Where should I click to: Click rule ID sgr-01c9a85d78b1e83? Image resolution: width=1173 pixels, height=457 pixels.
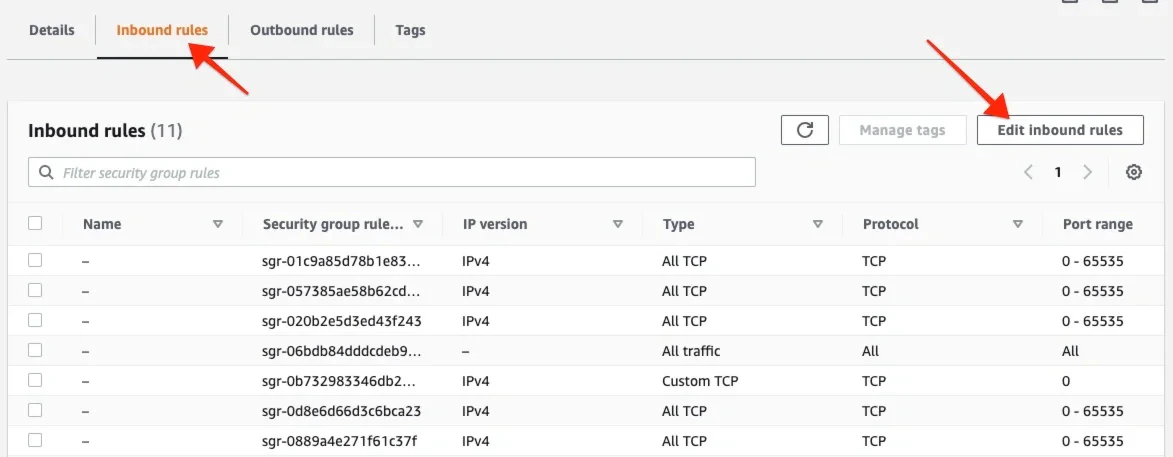(342, 261)
